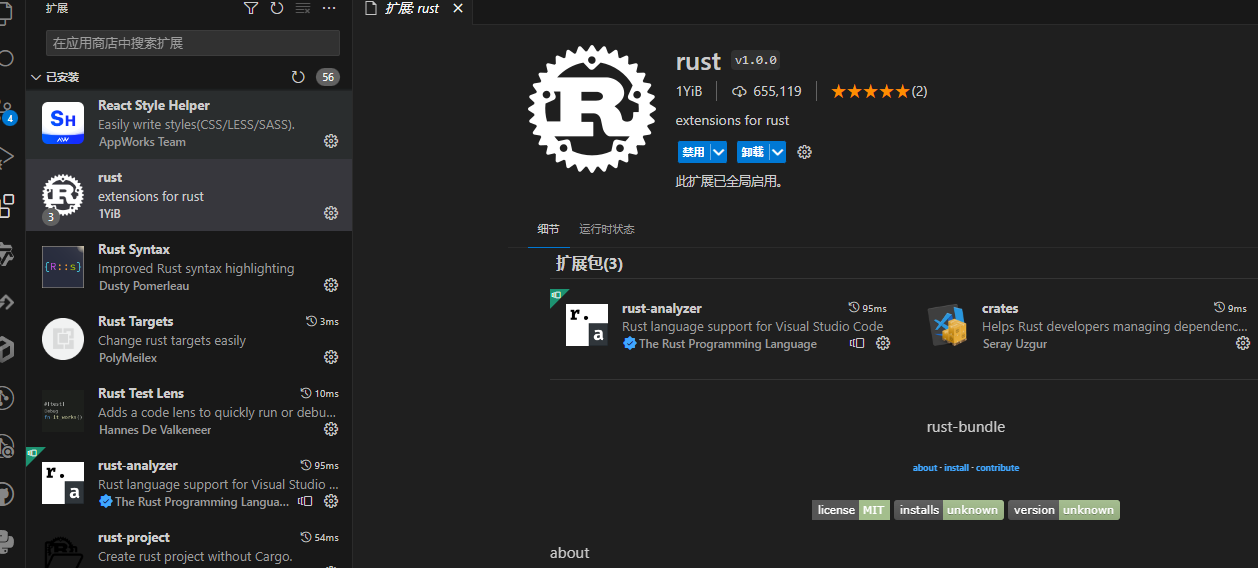The width and height of the screenshot is (1258, 568).
Task: Click rust-analyzer logo in extension pack
Action: (x=587, y=325)
